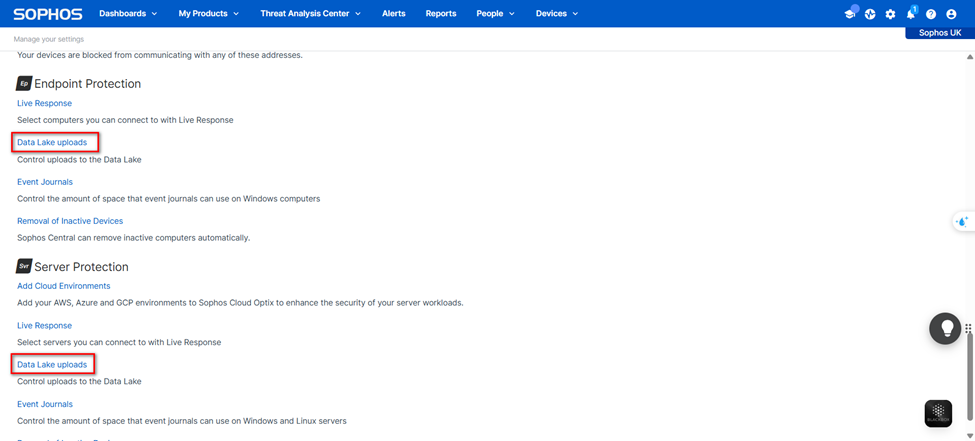
Task: Open the help question mark icon
Action: (931, 14)
